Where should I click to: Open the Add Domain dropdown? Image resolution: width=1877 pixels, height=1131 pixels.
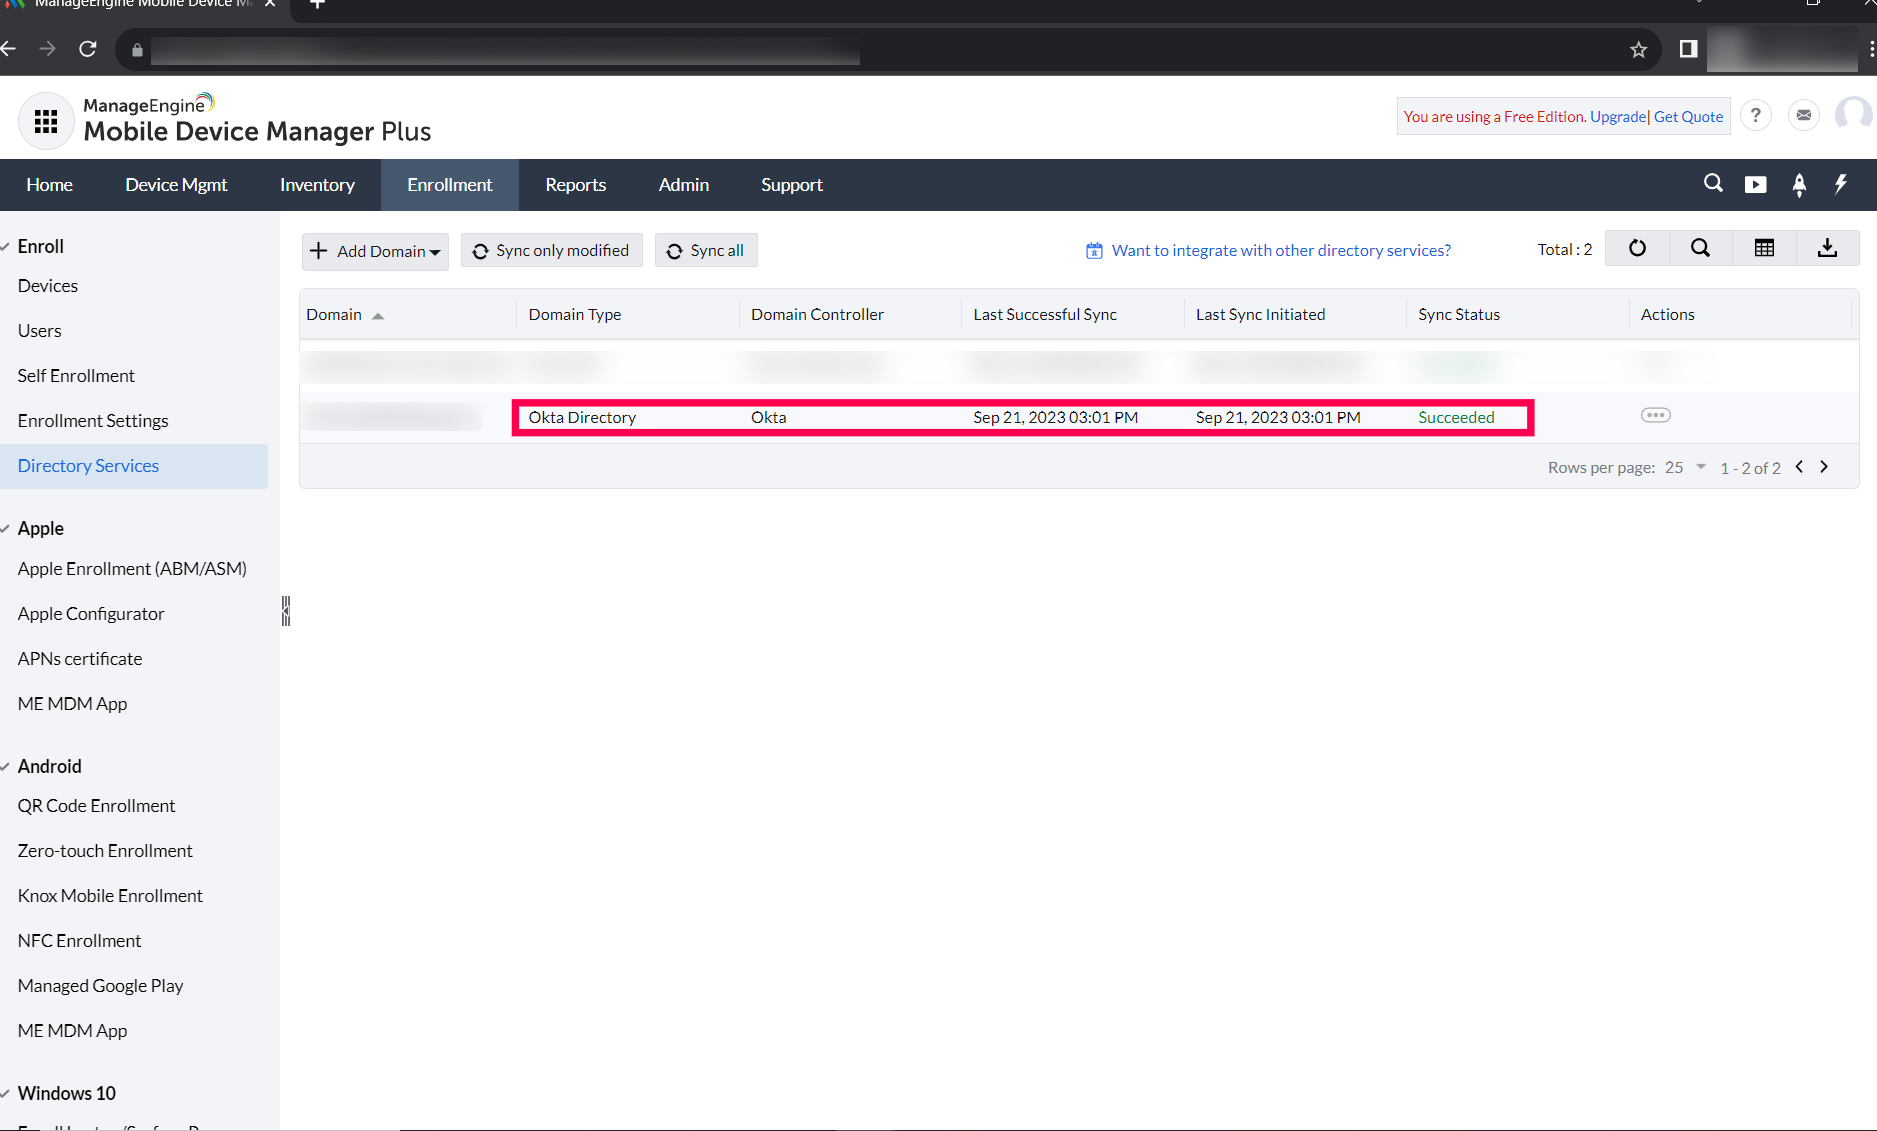tap(375, 251)
